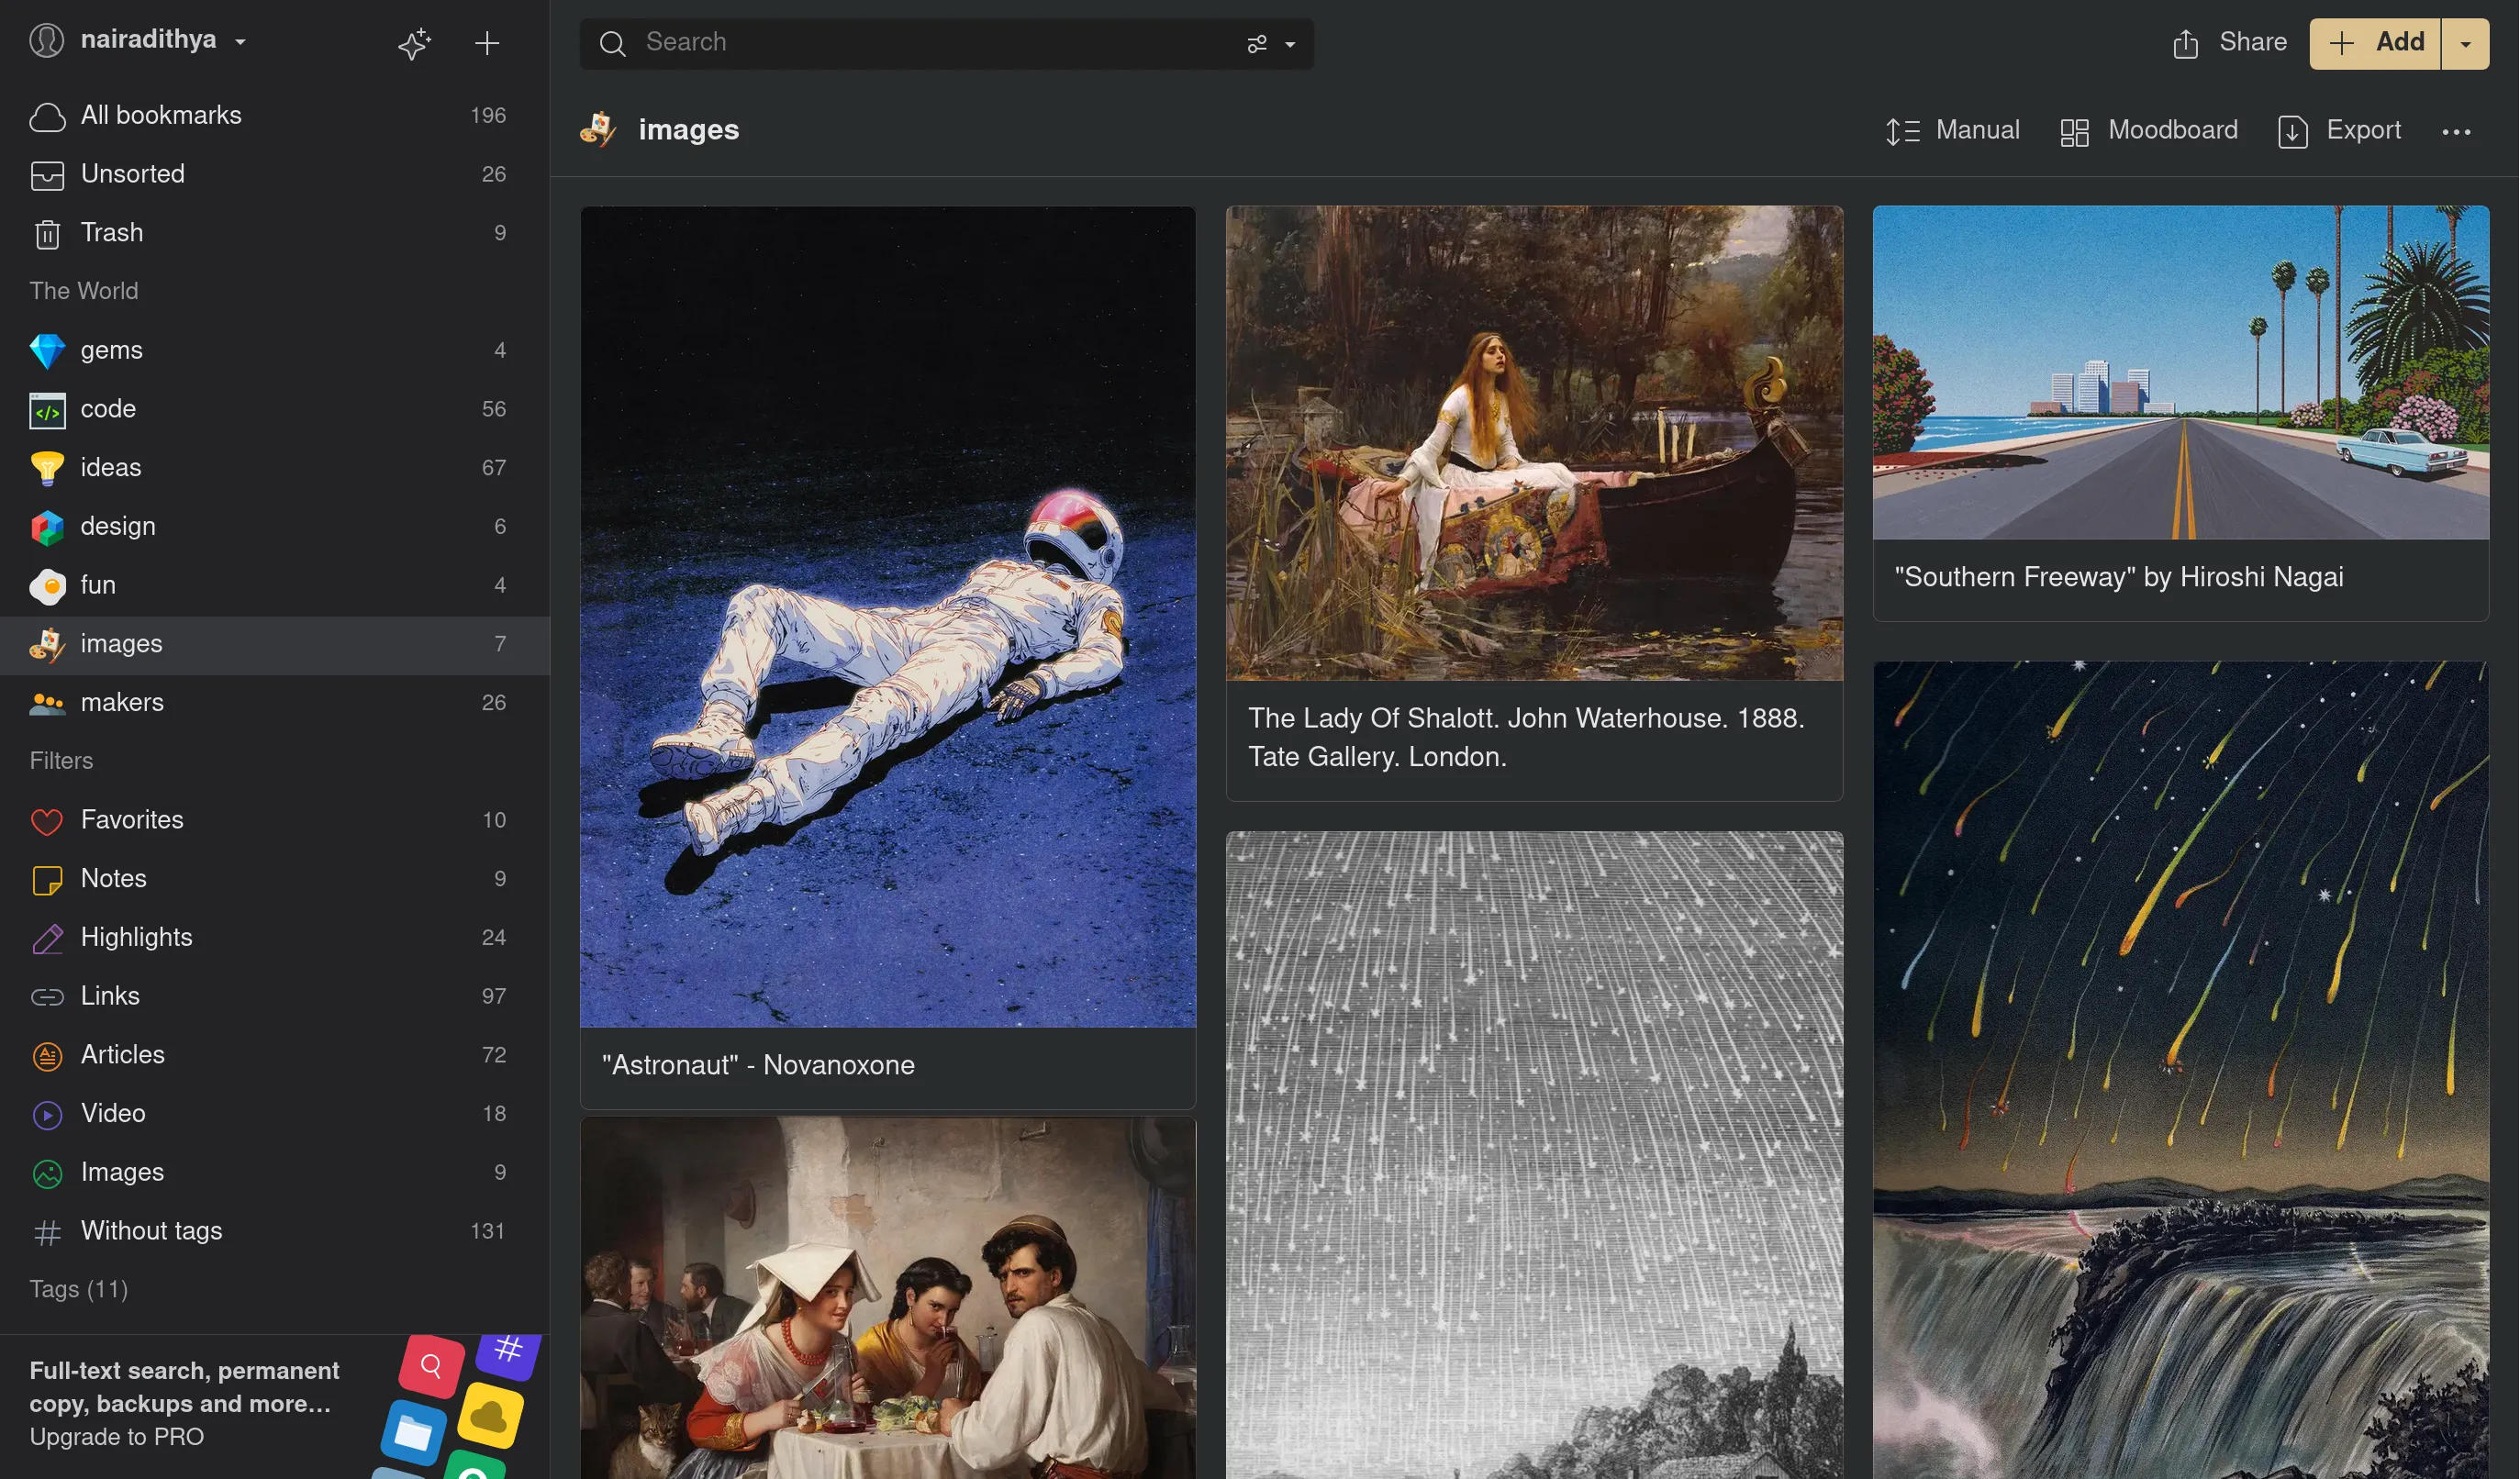
Task: Click Upgrade to PRO link
Action: tap(116, 1436)
